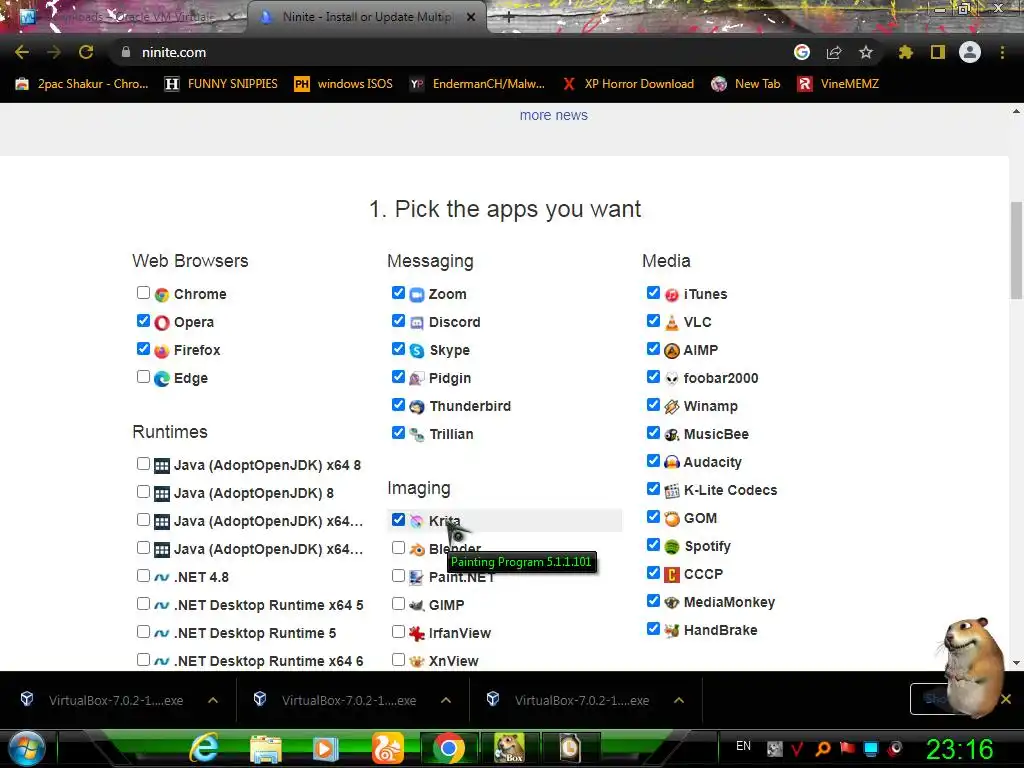Open a new browser tab
The height and width of the screenshot is (768, 1024).
pyautogui.click(x=509, y=18)
